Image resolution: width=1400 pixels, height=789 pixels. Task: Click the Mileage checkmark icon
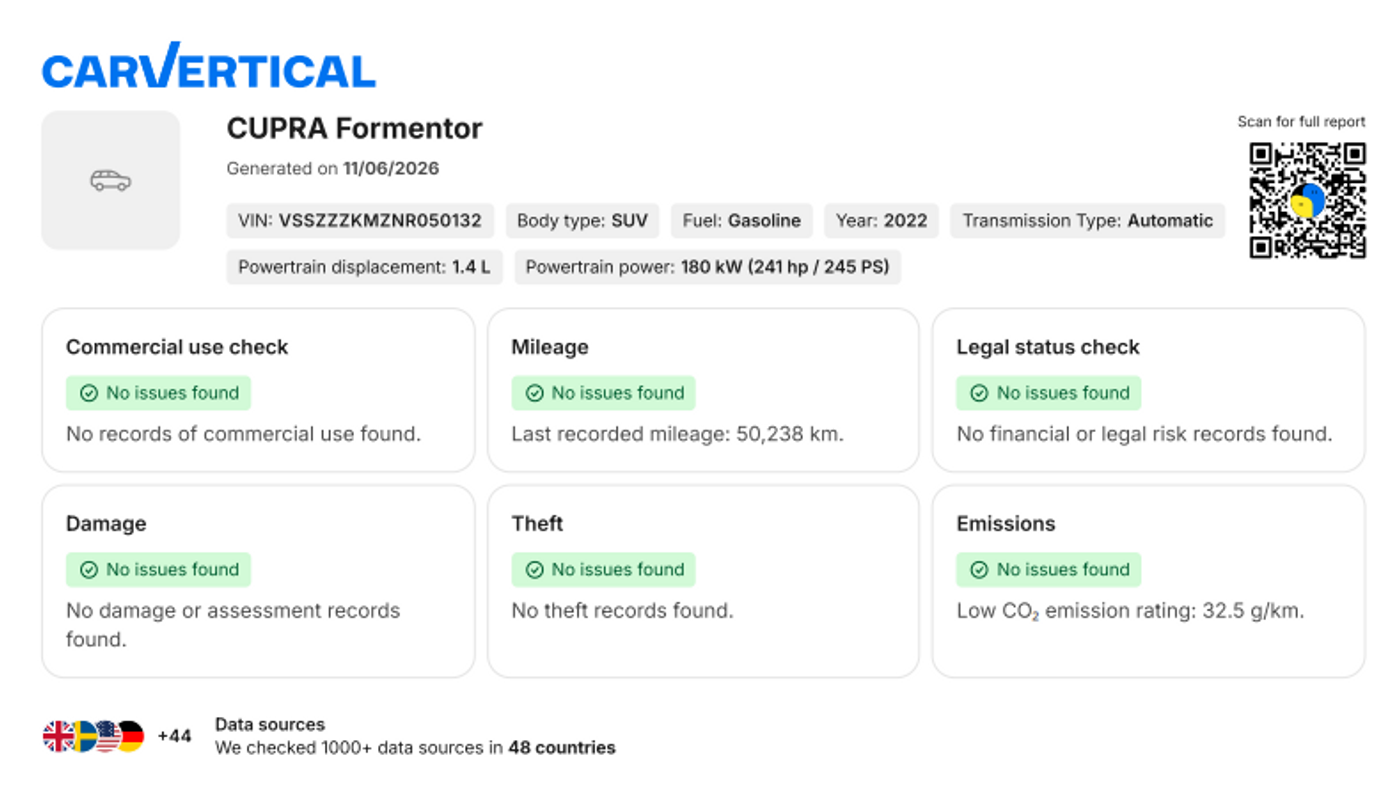(x=534, y=393)
